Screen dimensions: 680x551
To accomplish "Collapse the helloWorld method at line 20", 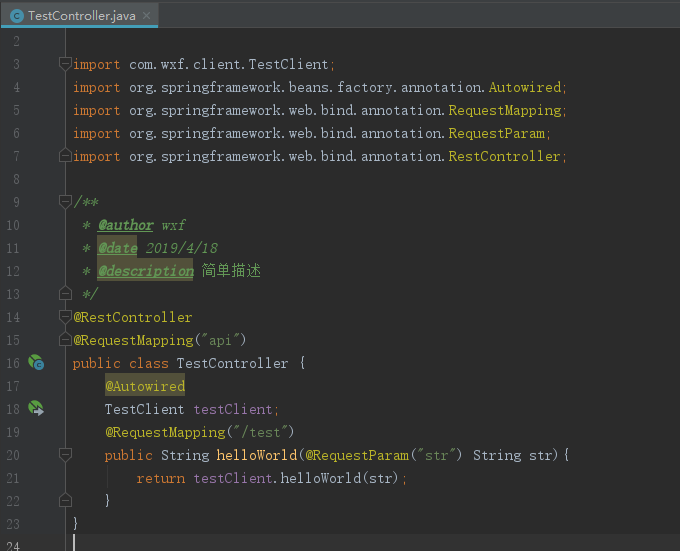I will pos(65,455).
